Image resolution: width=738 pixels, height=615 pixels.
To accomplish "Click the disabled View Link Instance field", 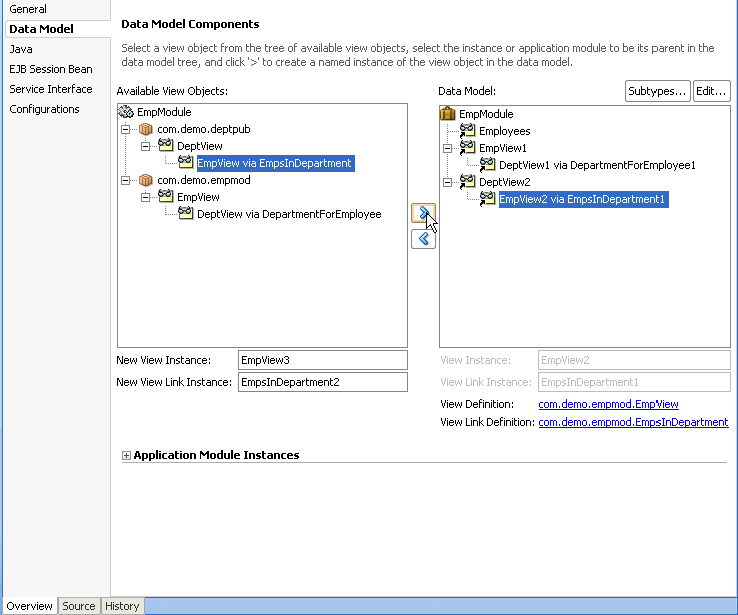I will [634, 382].
